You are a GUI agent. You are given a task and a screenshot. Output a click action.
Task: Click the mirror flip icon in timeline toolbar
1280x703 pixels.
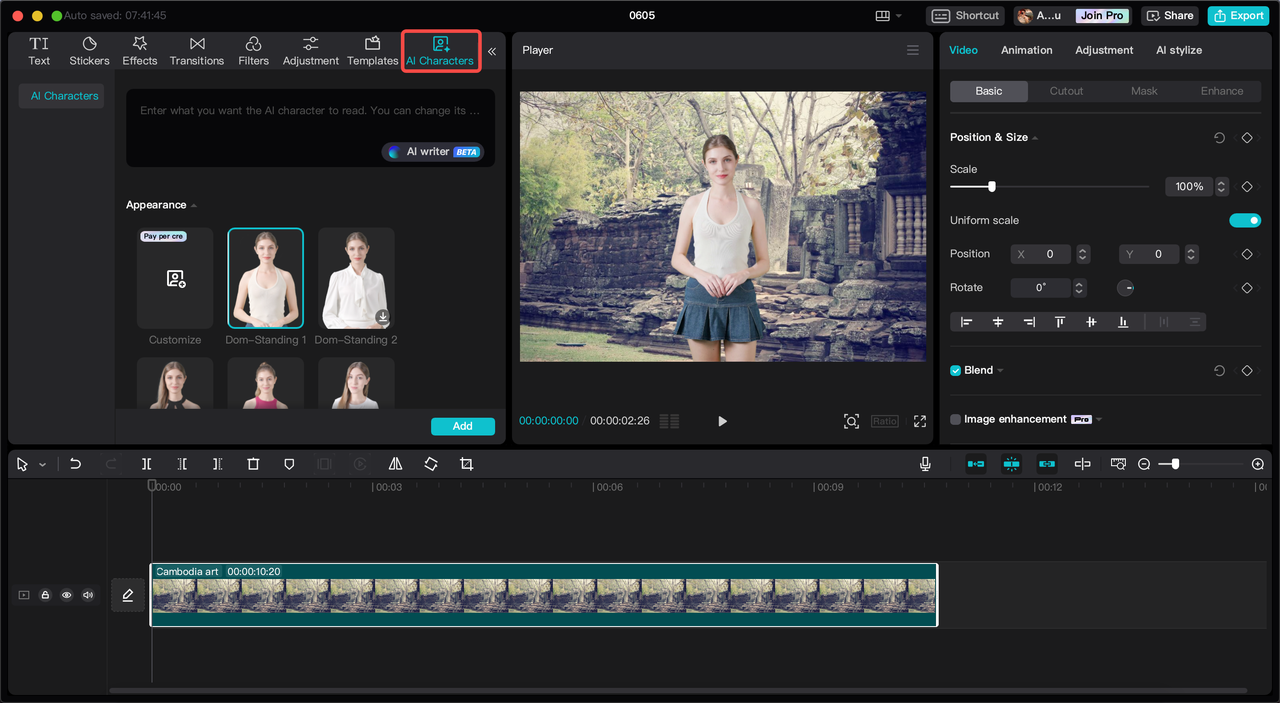[395, 464]
